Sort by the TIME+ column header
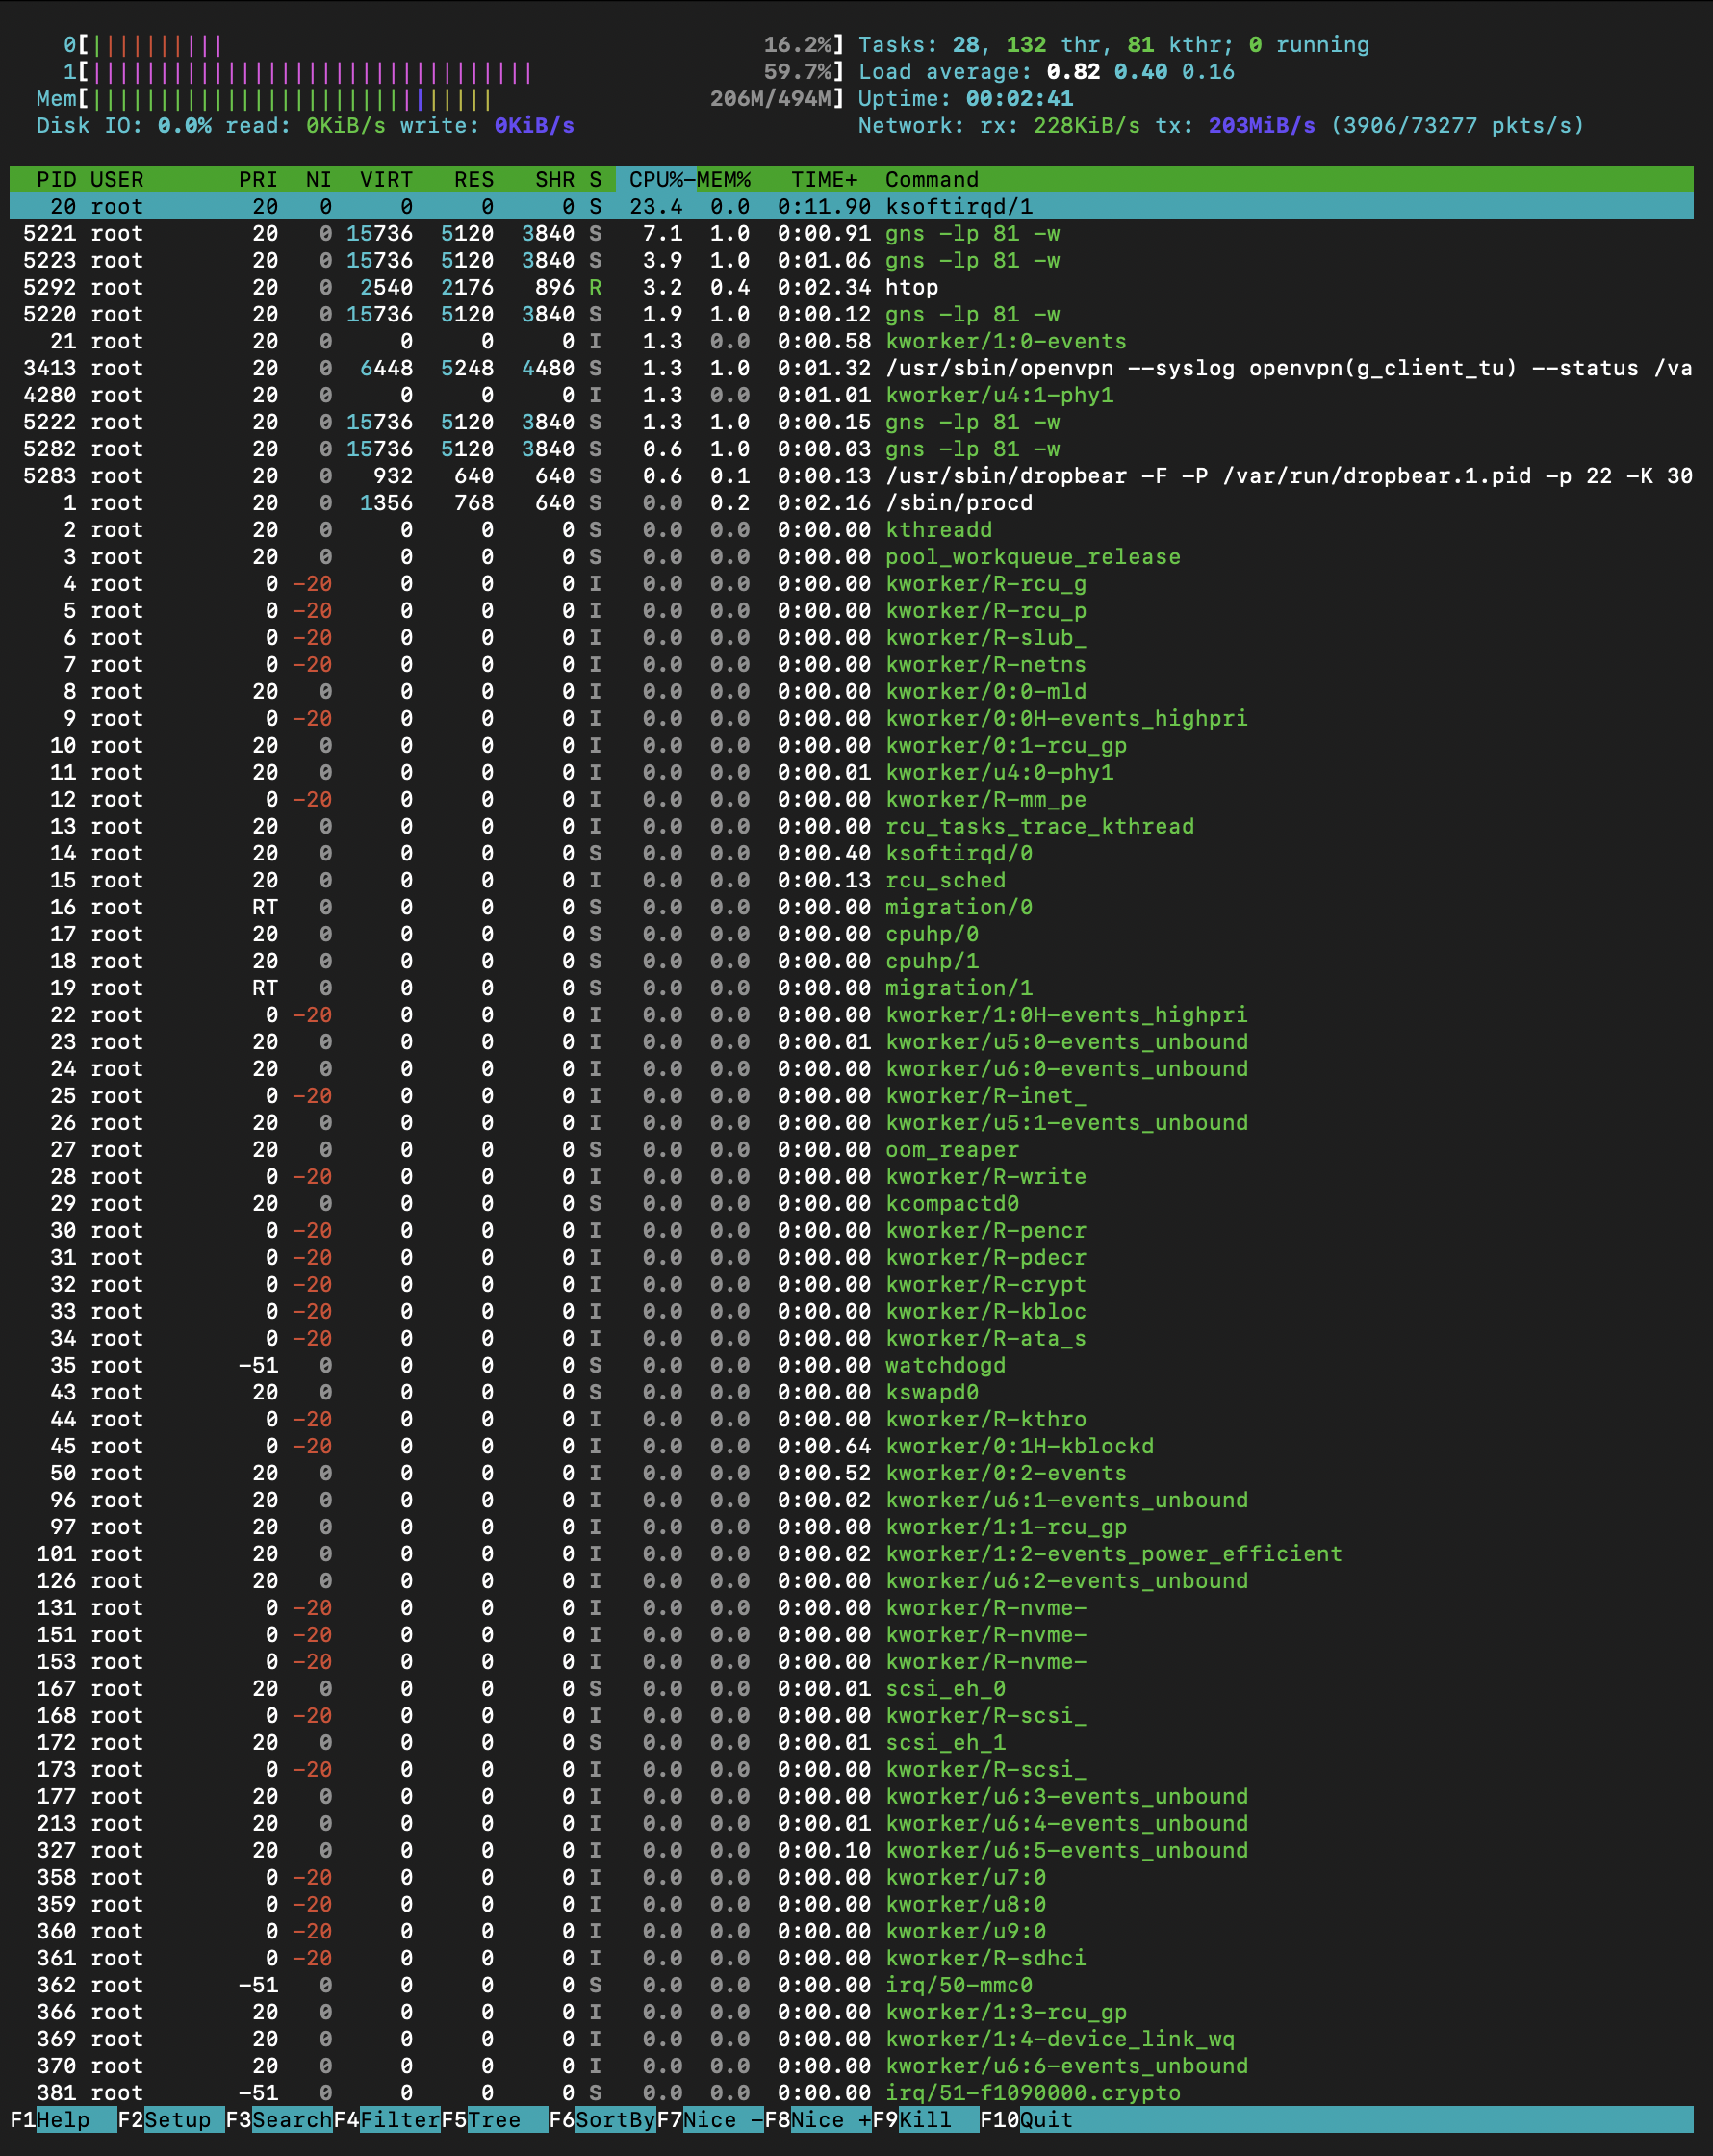1713x2156 pixels. click(x=823, y=180)
